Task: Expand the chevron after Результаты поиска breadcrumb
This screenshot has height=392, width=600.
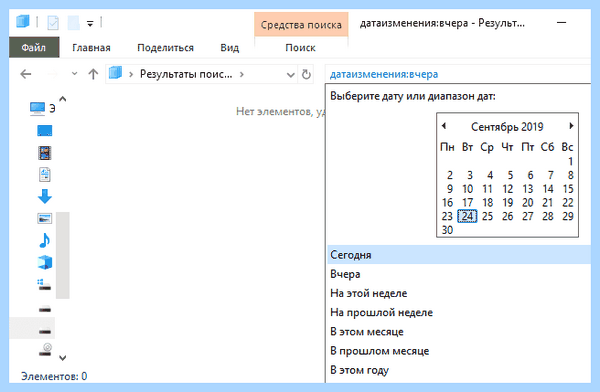Action: [241, 74]
